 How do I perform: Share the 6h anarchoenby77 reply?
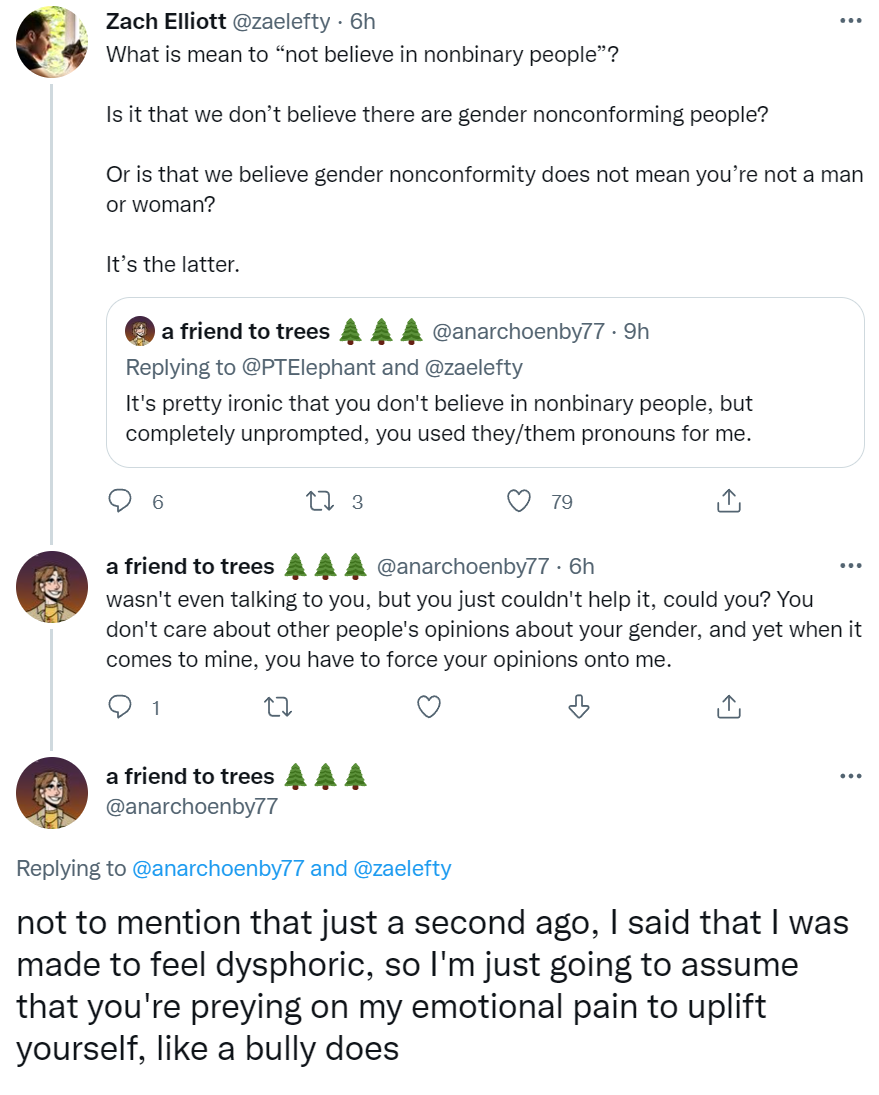click(729, 707)
